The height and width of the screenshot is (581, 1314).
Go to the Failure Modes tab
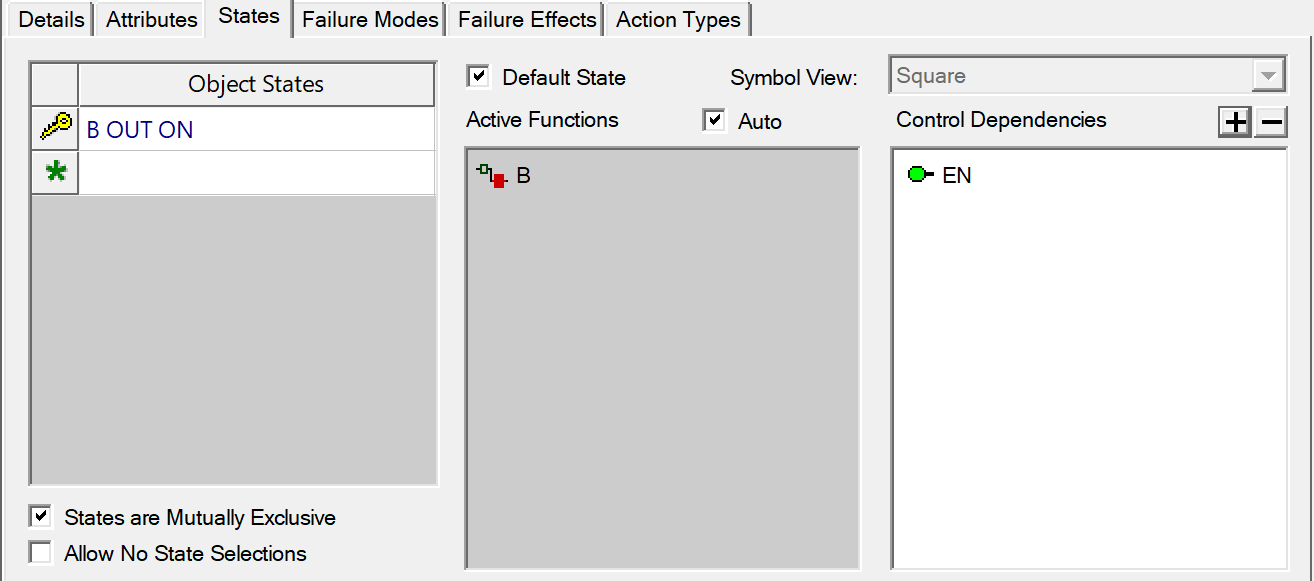click(x=370, y=19)
